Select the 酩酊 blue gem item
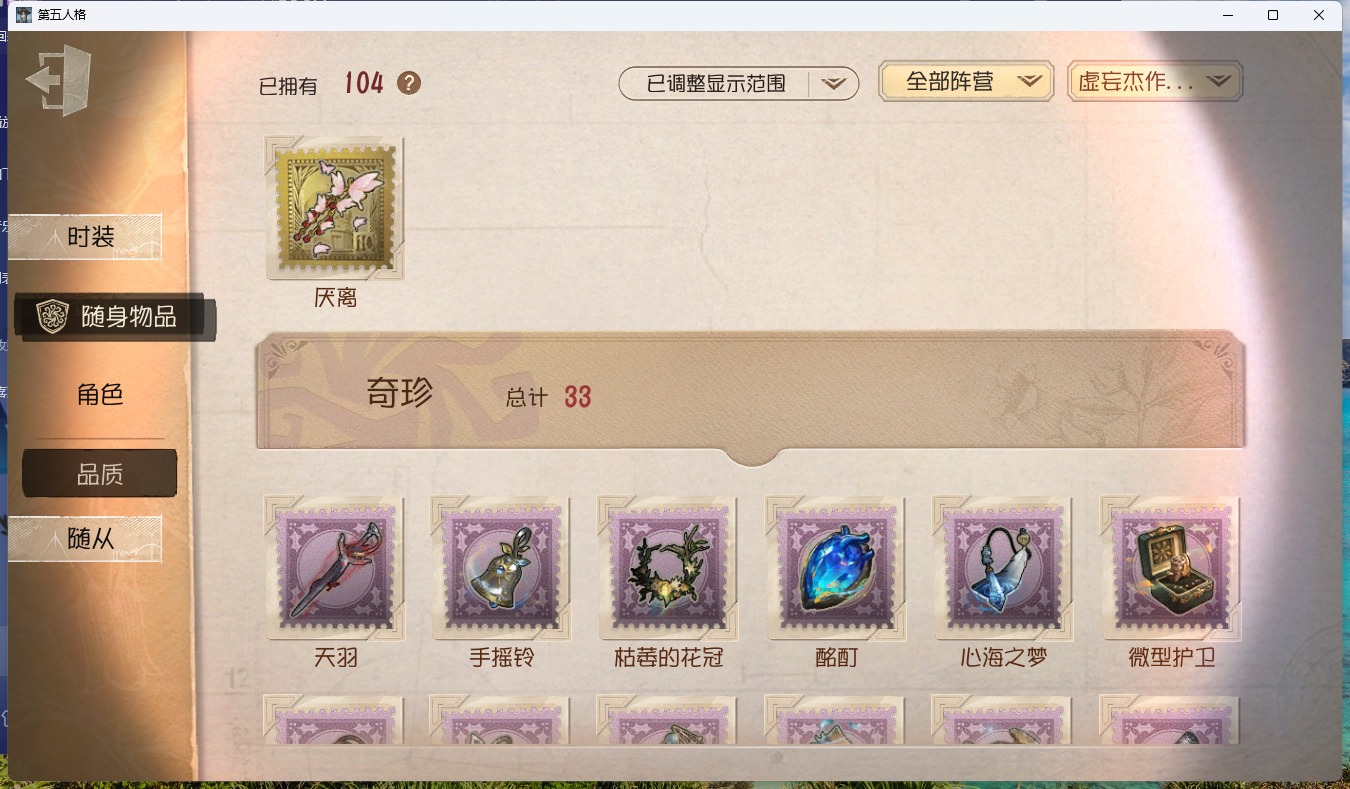 836,567
